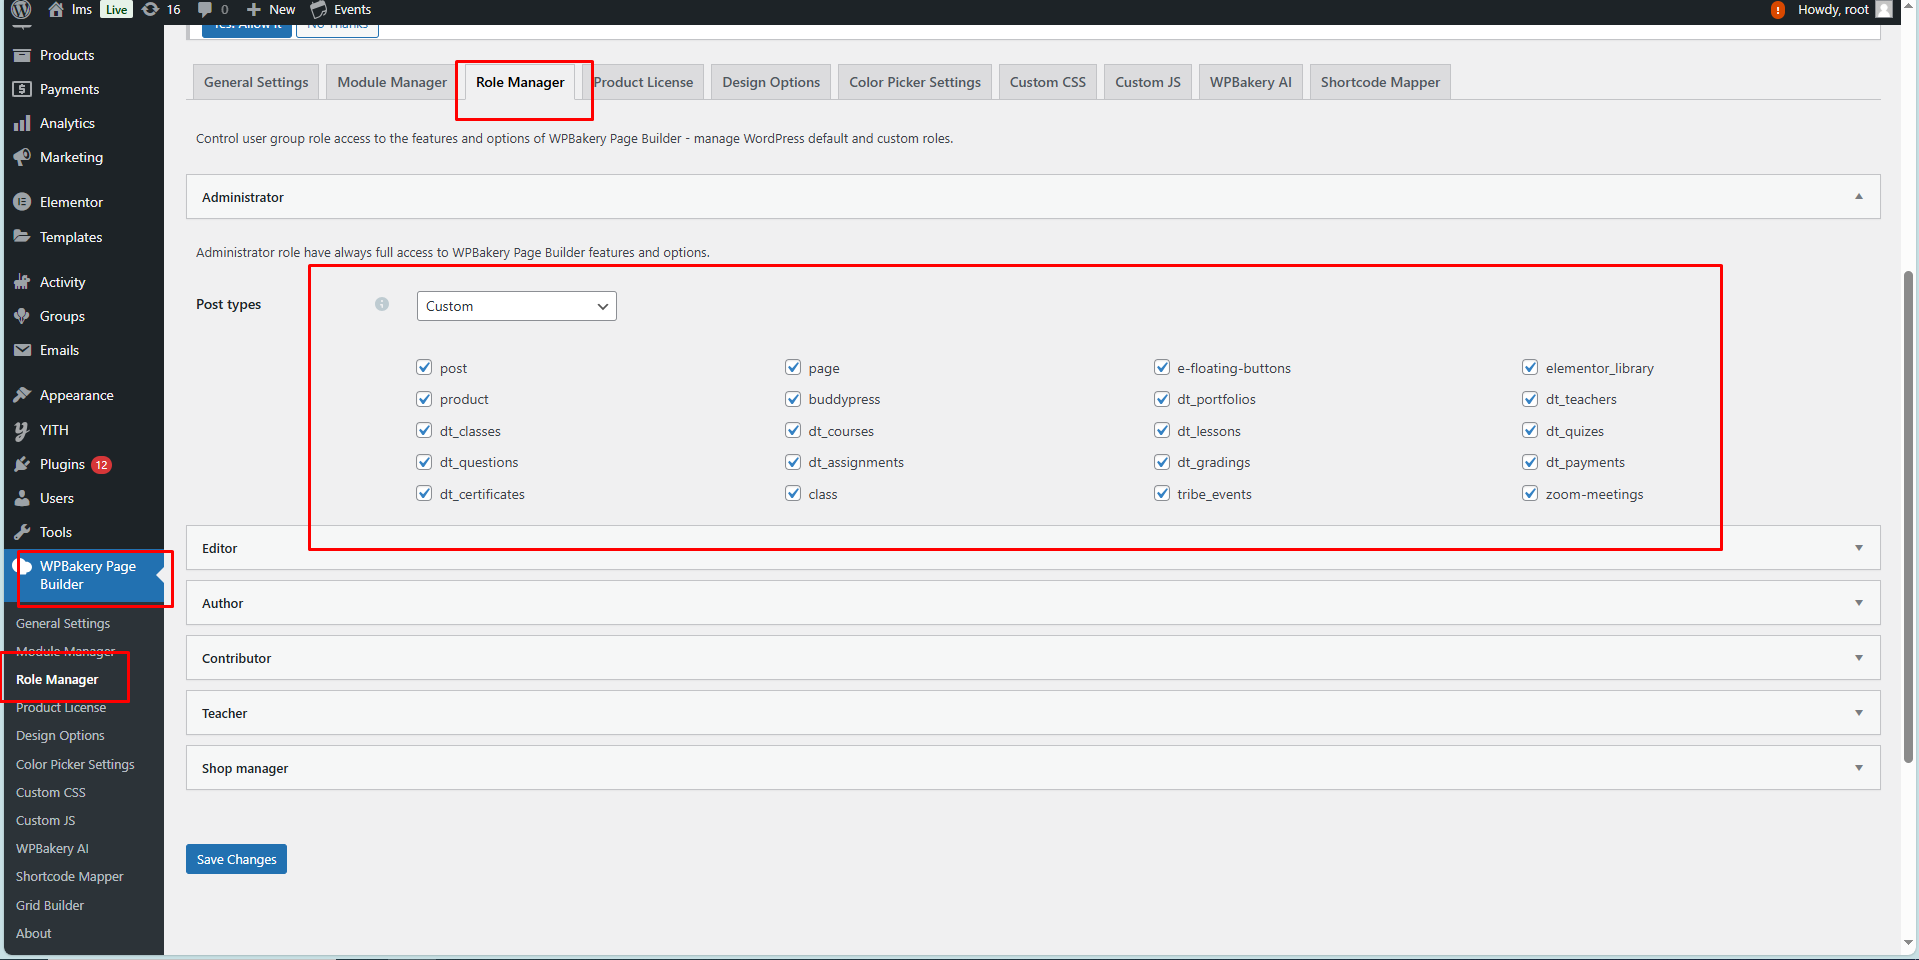This screenshot has height=960, width=1919.
Task: Open the Shortcode Mapper tab
Action: (x=1380, y=82)
